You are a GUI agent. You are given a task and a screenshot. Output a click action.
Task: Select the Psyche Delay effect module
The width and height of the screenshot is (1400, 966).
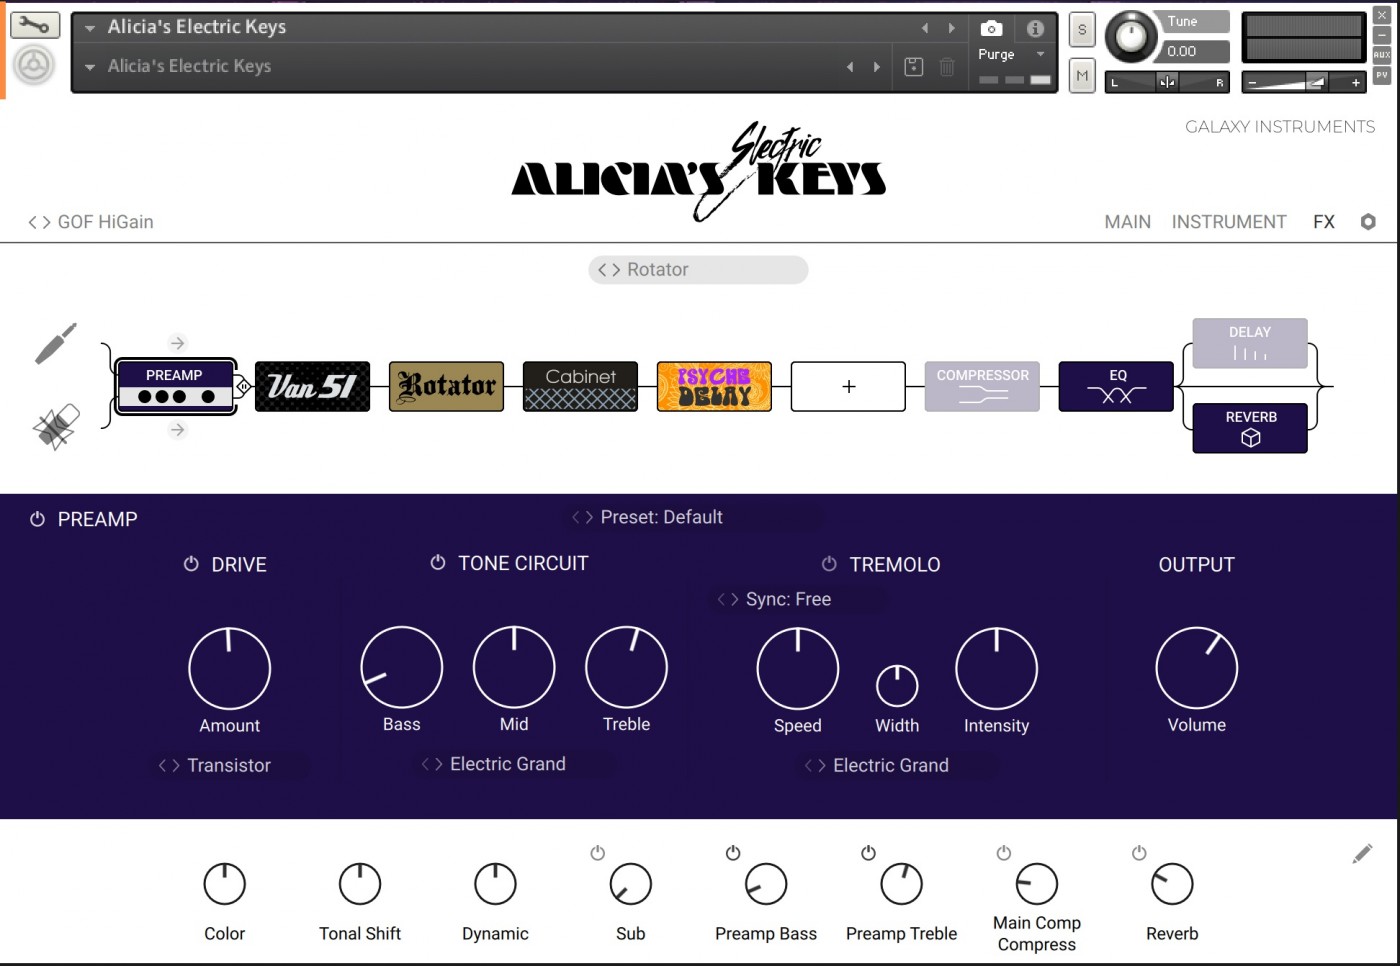tap(714, 386)
